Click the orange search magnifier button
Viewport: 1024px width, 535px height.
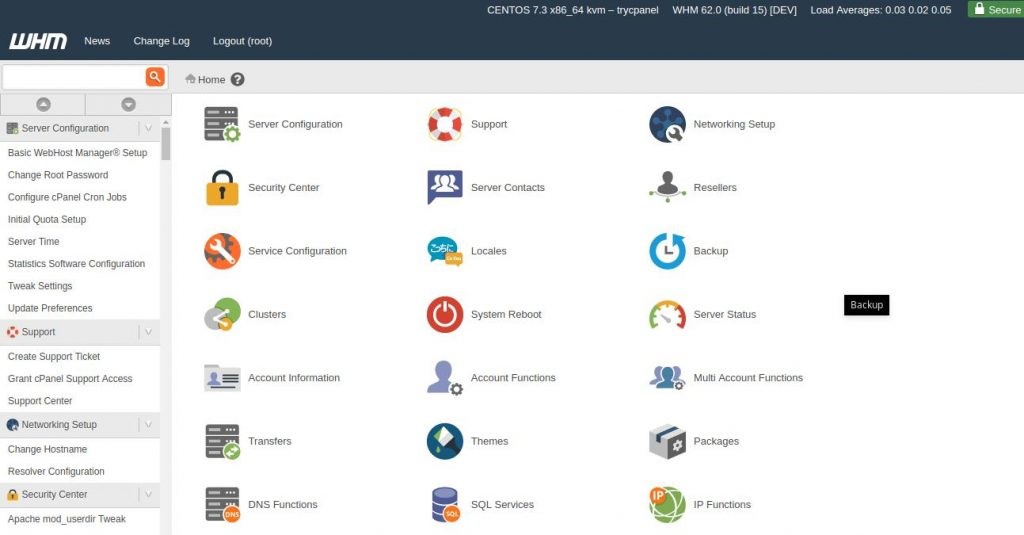point(155,77)
